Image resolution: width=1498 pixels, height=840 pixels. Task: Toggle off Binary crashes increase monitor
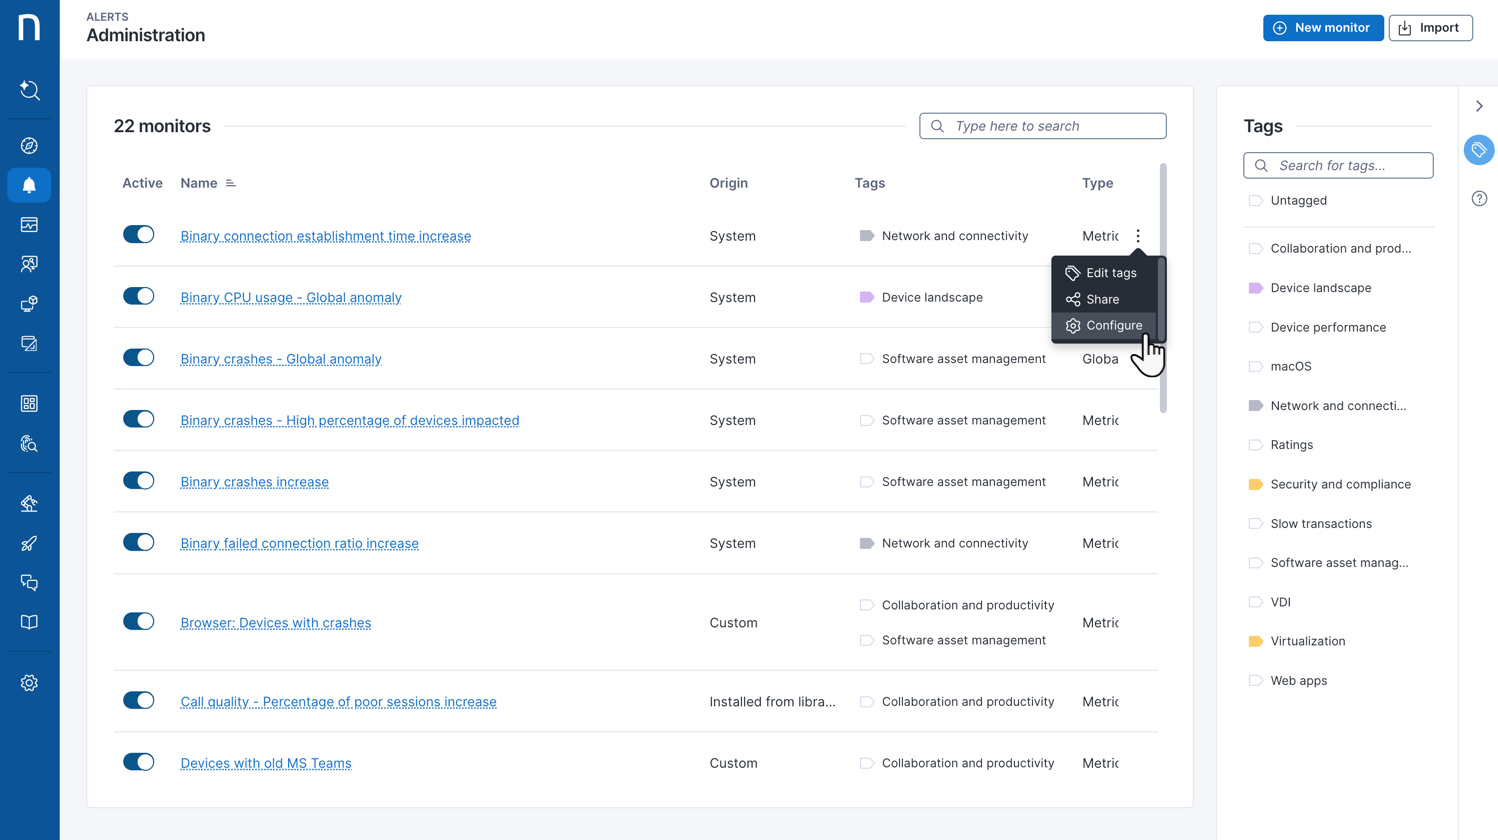point(138,481)
